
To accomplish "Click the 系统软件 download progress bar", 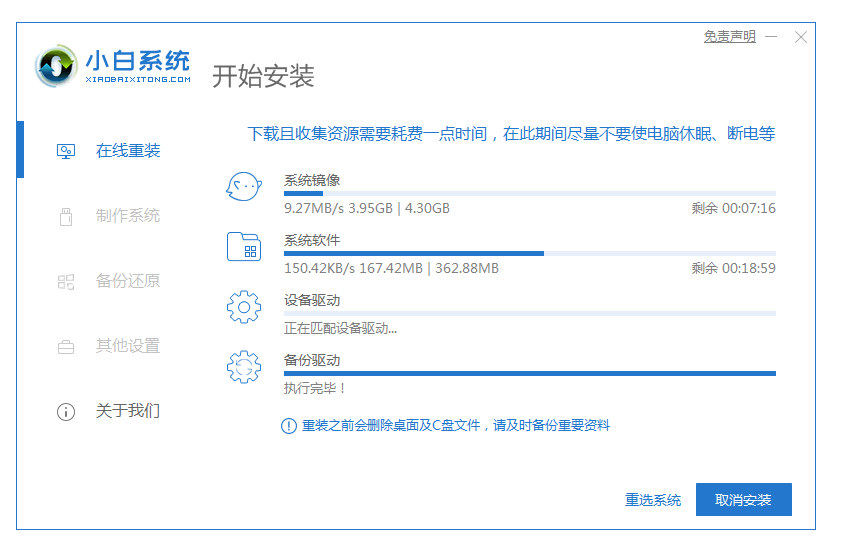I will pos(529,254).
